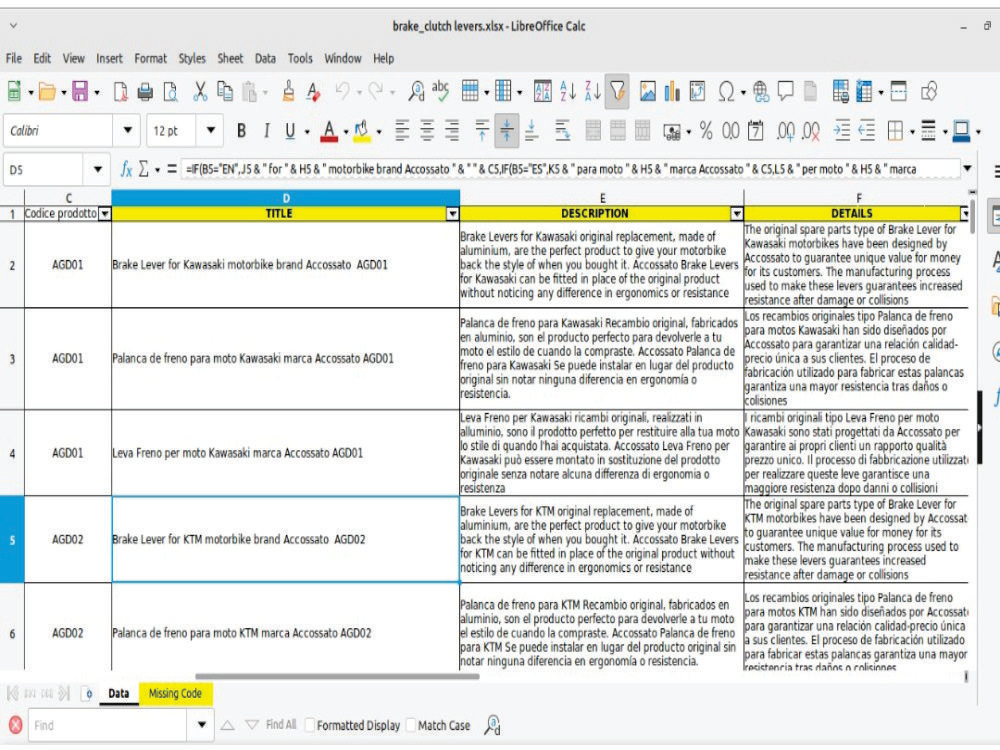Click the Align Right icon
This screenshot has height=750, width=1000.
point(452,131)
